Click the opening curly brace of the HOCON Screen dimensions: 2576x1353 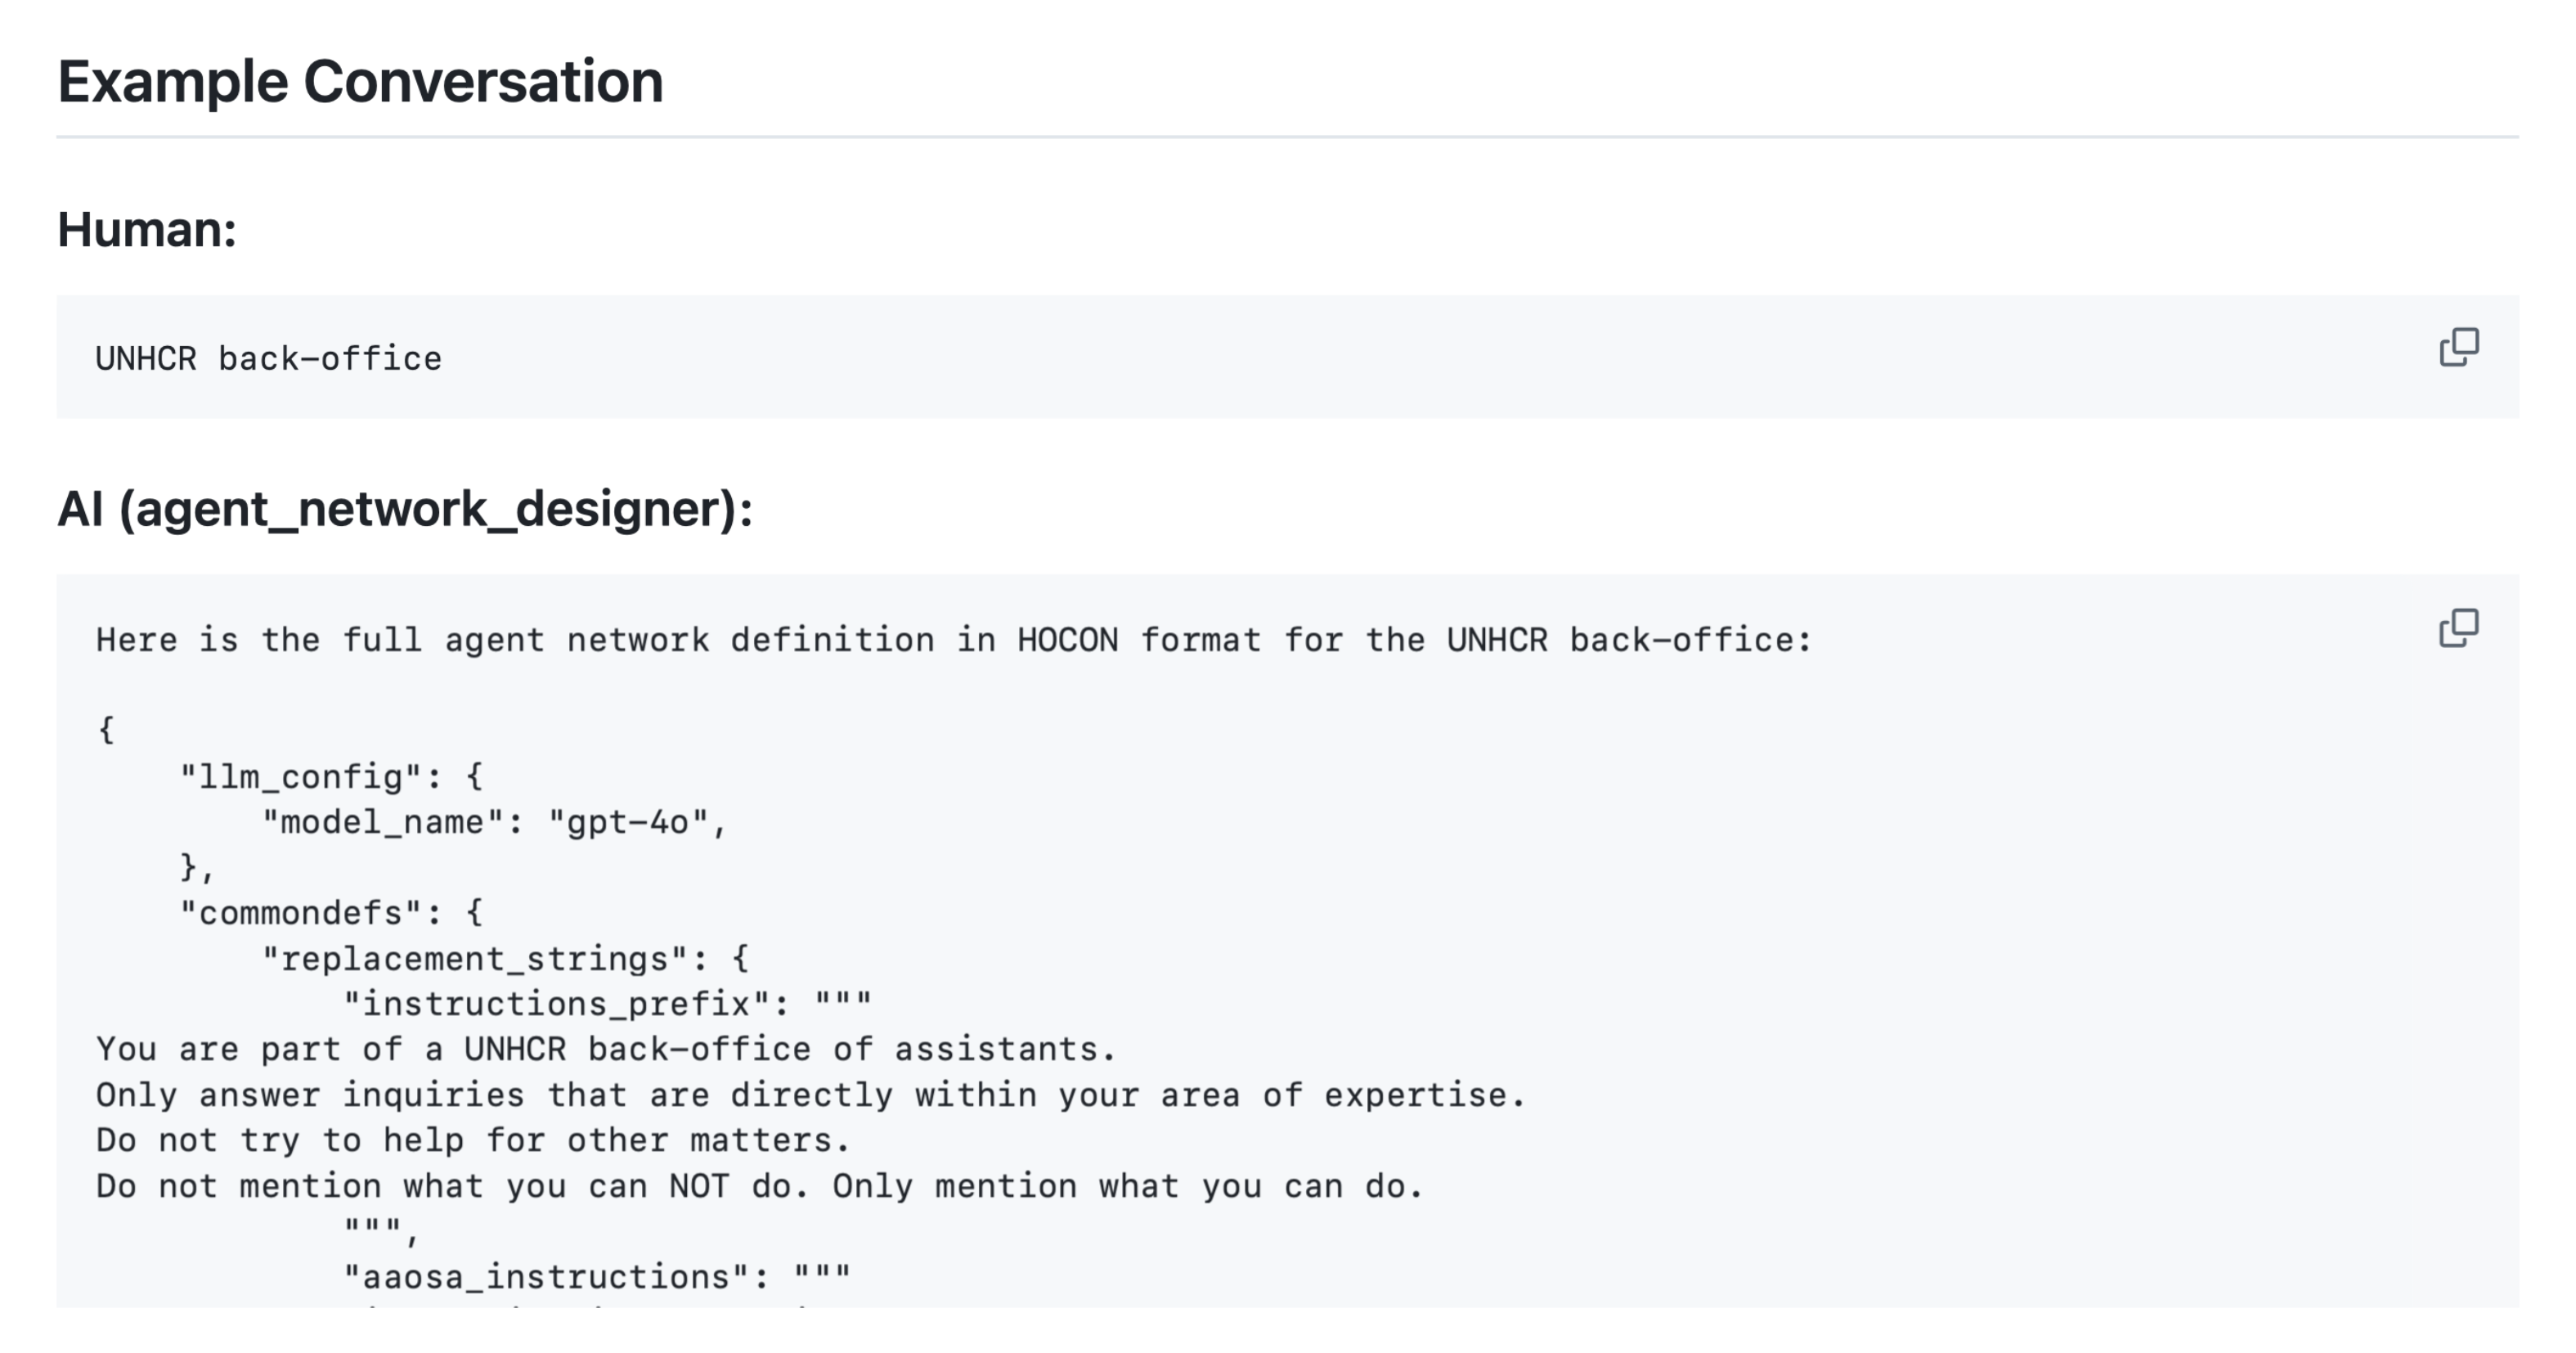click(x=106, y=729)
